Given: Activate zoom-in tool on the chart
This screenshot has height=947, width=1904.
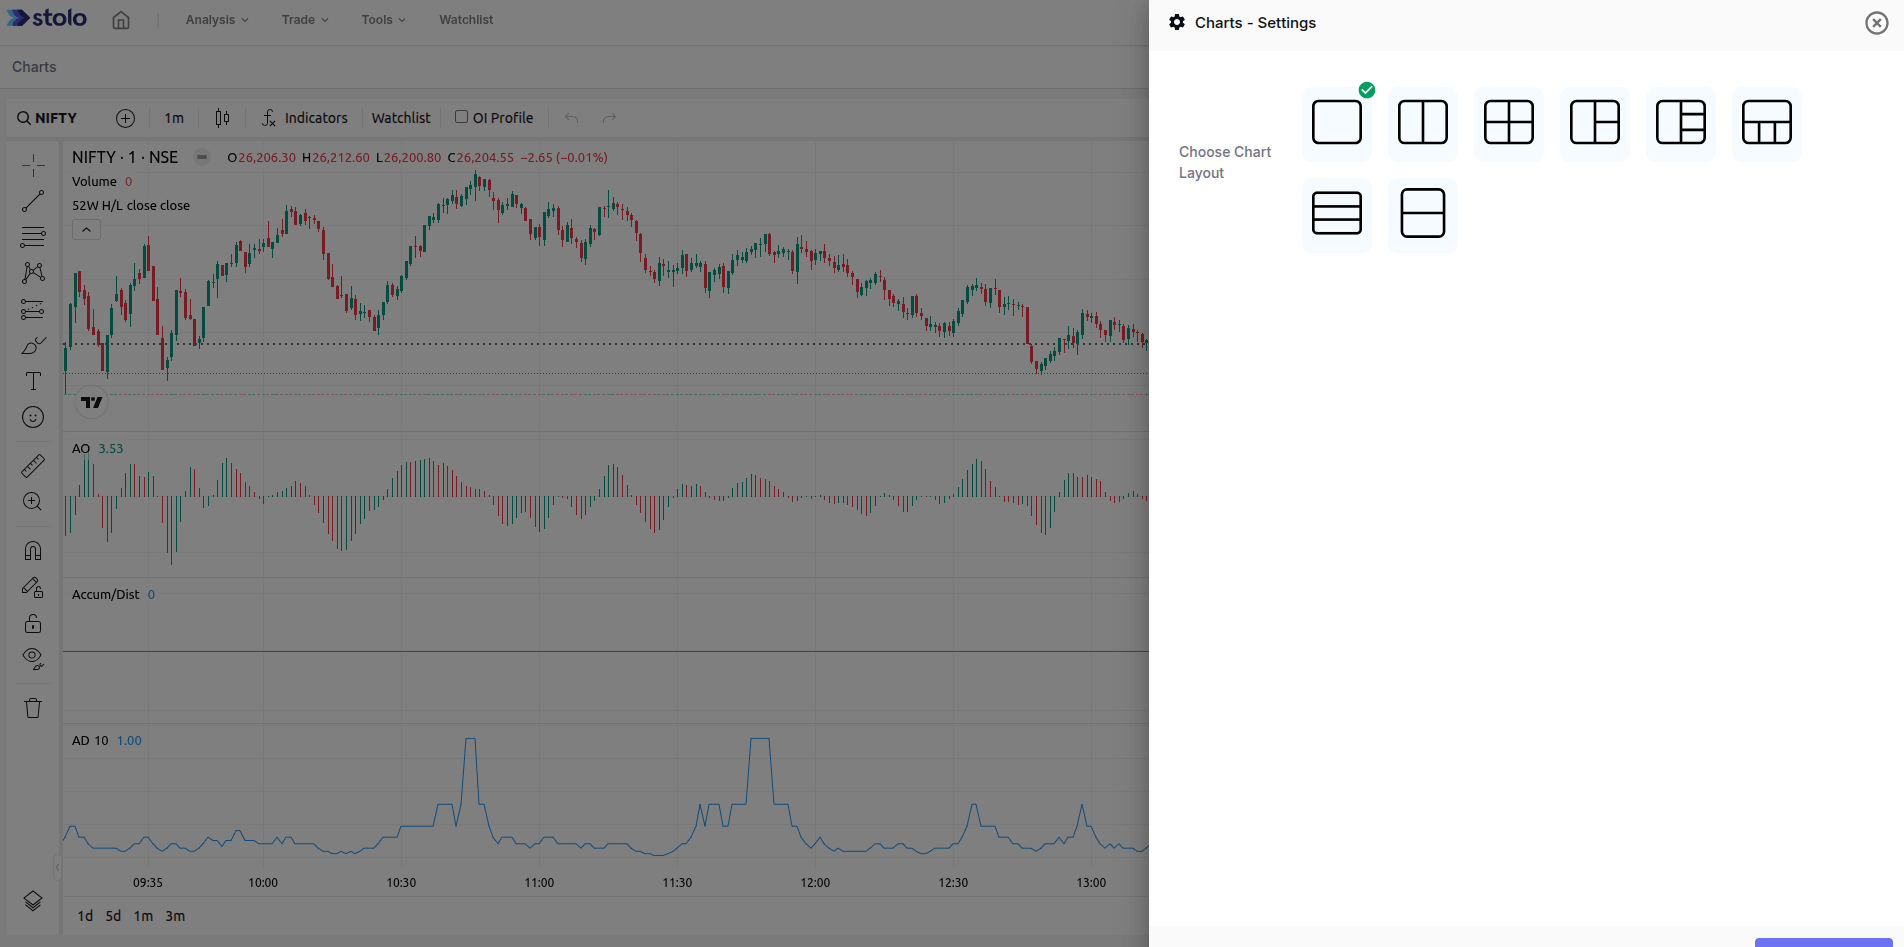Looking at the screenshot, I should pyautogui.click(x=33, y=501).
